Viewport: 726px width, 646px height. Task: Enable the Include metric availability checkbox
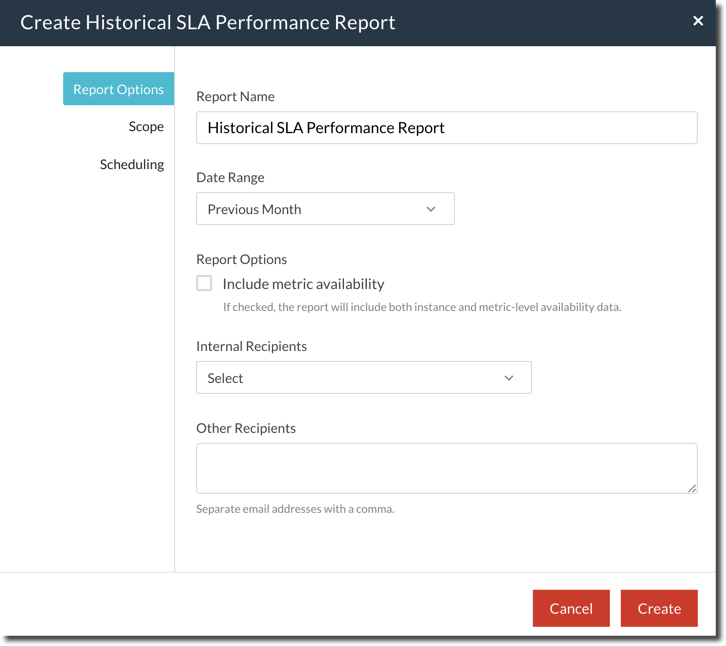(x=204, y=283)
